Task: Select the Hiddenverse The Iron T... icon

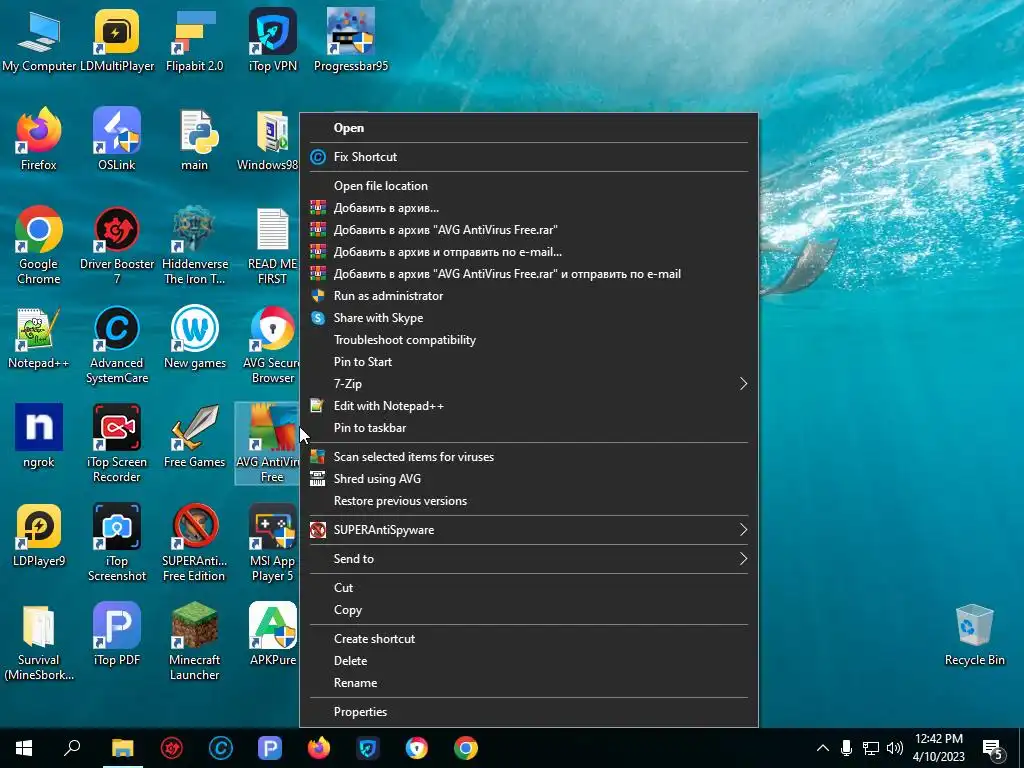Action: [195, 246]
